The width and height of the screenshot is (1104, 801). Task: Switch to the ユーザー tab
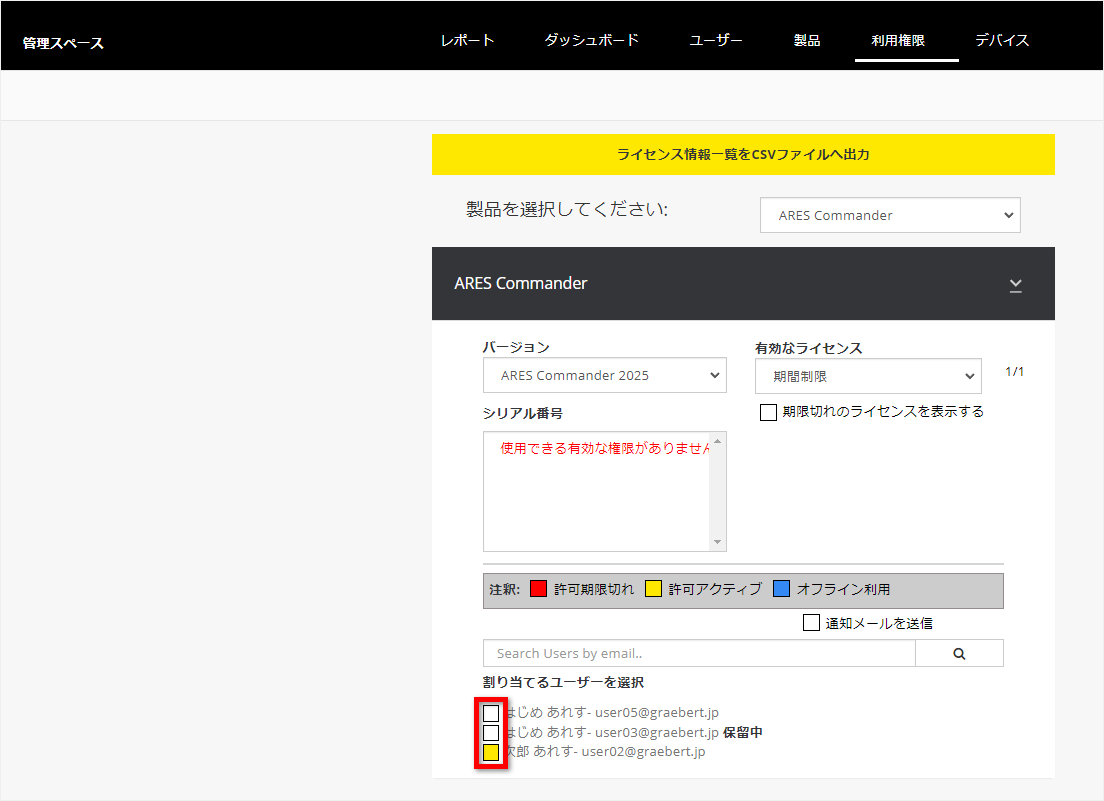point(715,40)
